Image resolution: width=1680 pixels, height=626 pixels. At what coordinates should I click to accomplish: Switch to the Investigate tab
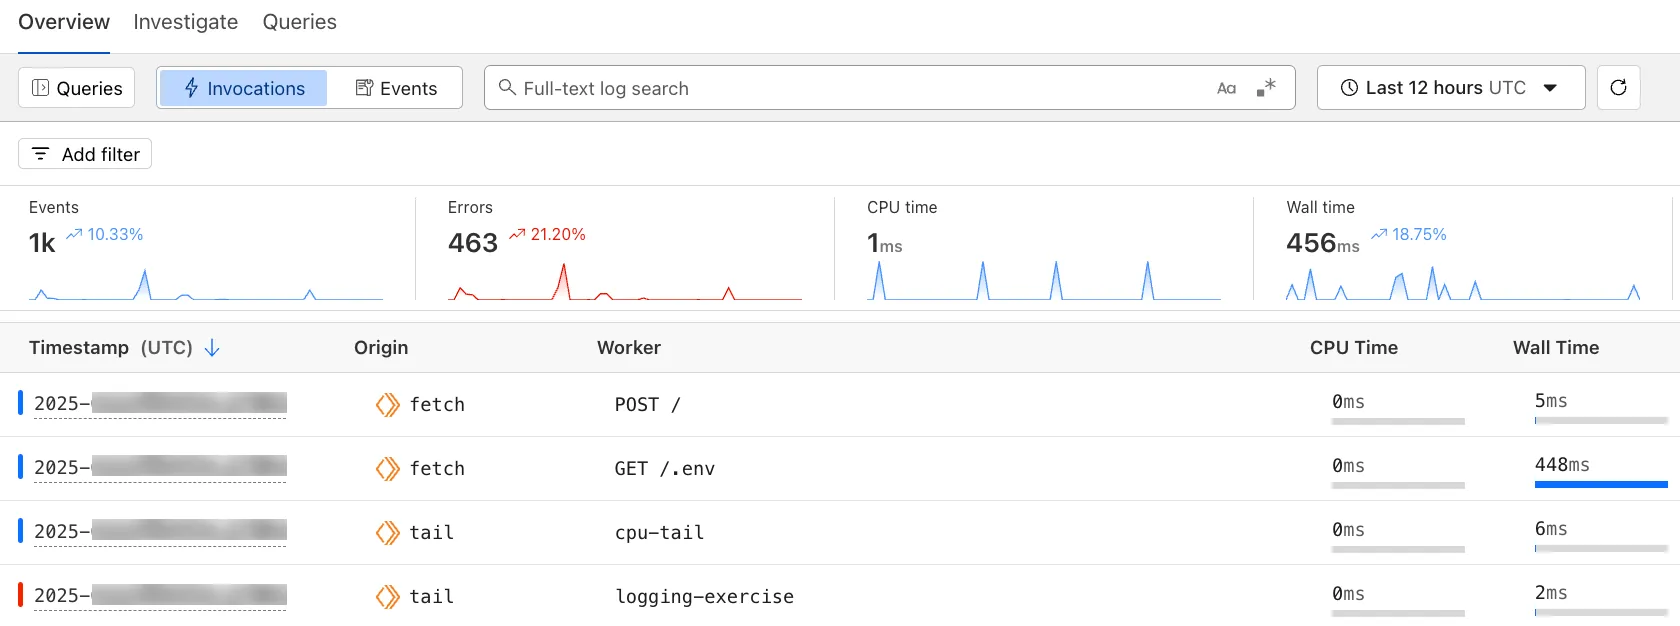point(185,21)
